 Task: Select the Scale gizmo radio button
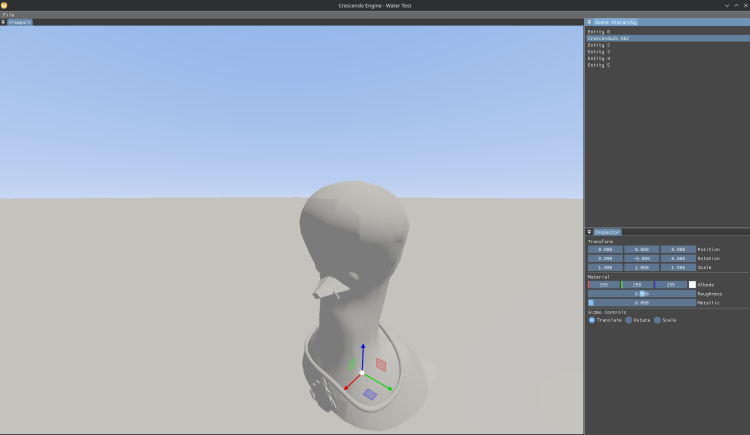pos(657,320)
